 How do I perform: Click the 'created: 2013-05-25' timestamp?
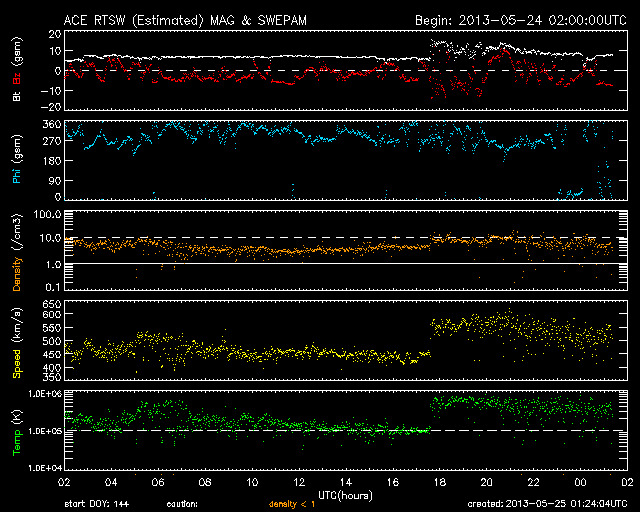coord(545,504)
